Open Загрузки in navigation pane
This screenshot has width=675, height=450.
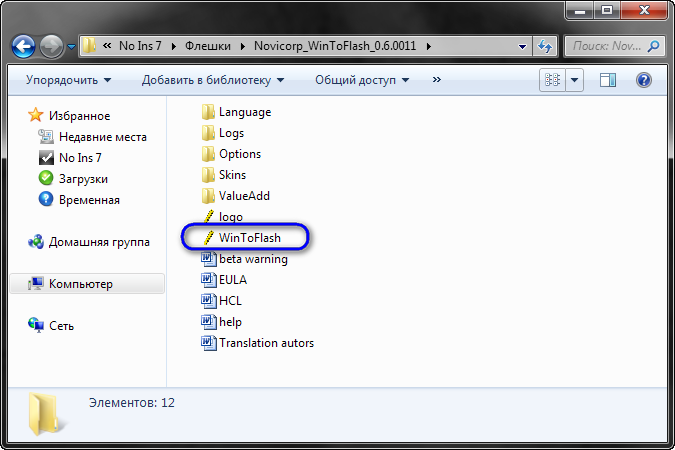click(83, 179)
